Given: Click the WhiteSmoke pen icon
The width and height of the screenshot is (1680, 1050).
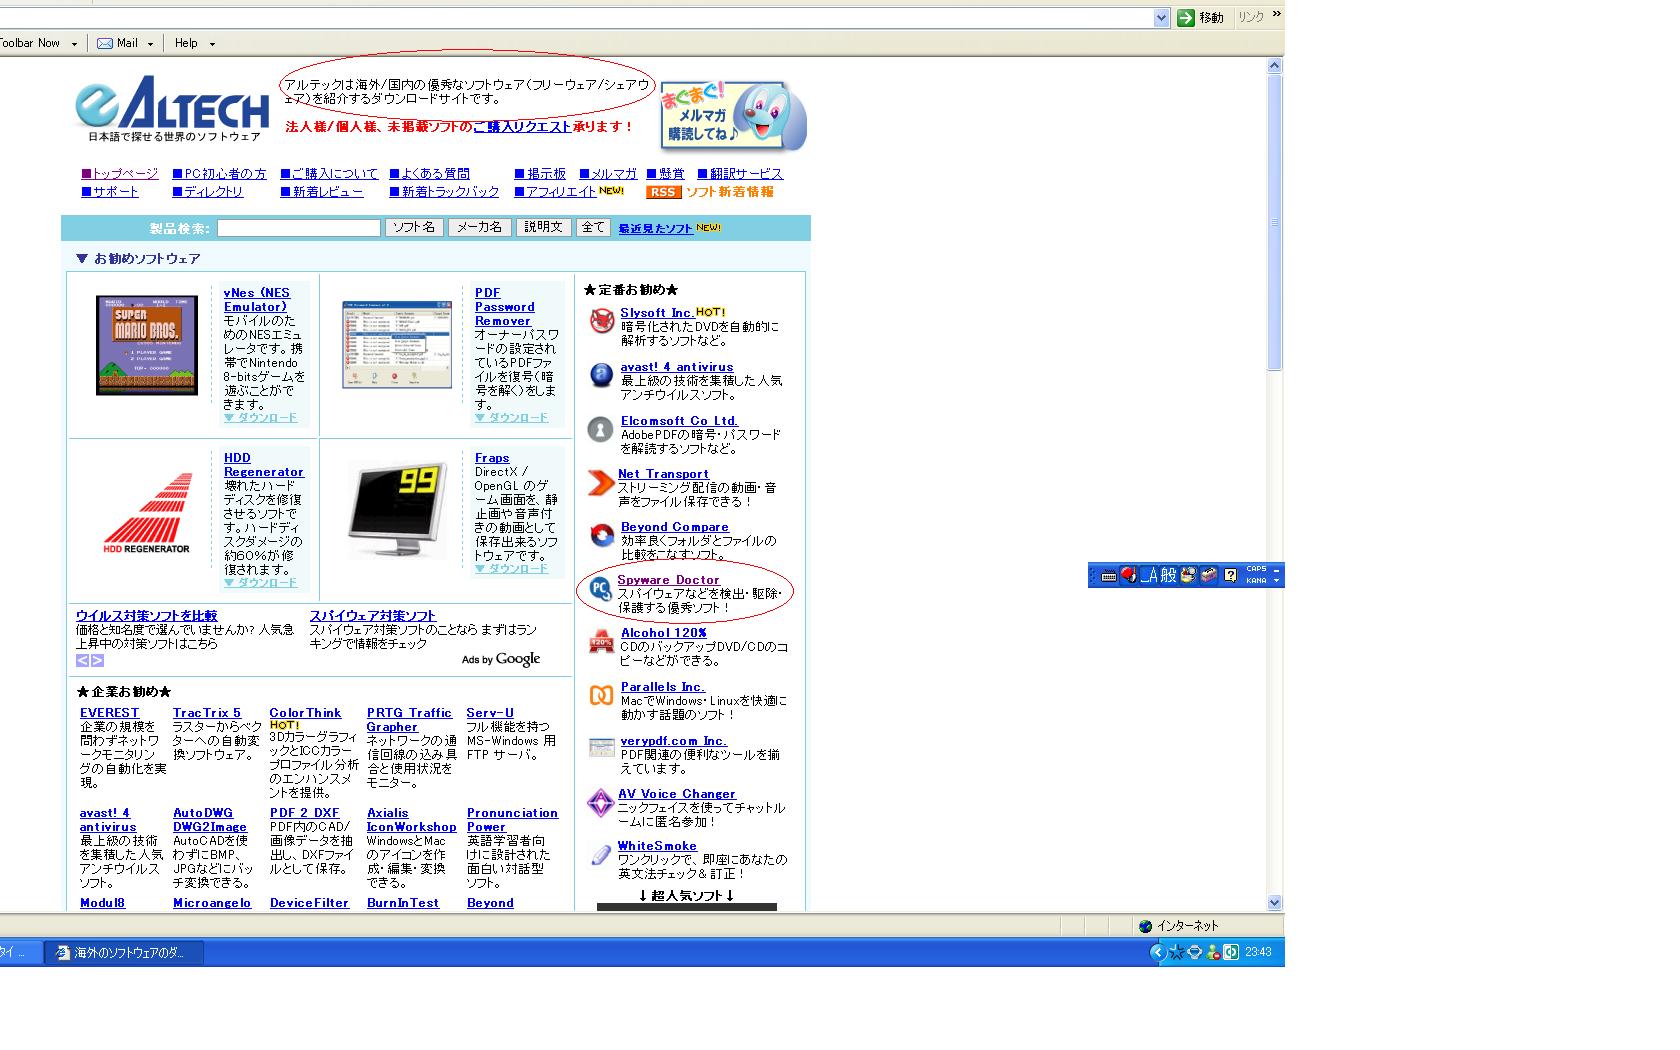Looking at the screenshot, I should 601,854.
